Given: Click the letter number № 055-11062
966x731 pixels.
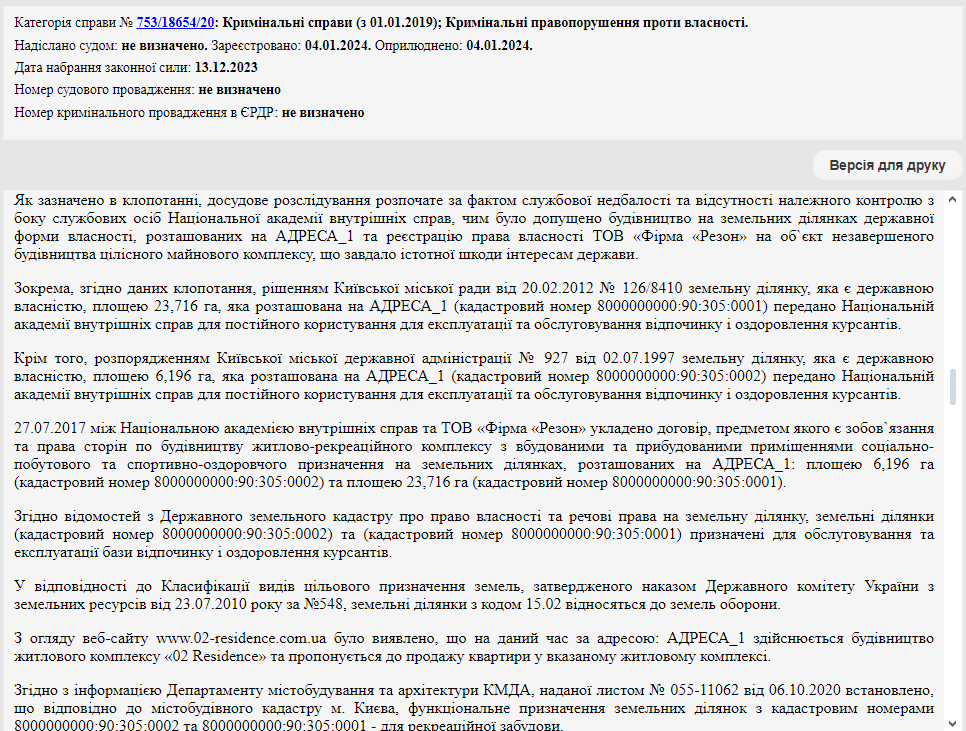Looking at the screenshot, I should click(x=704, y=691).
